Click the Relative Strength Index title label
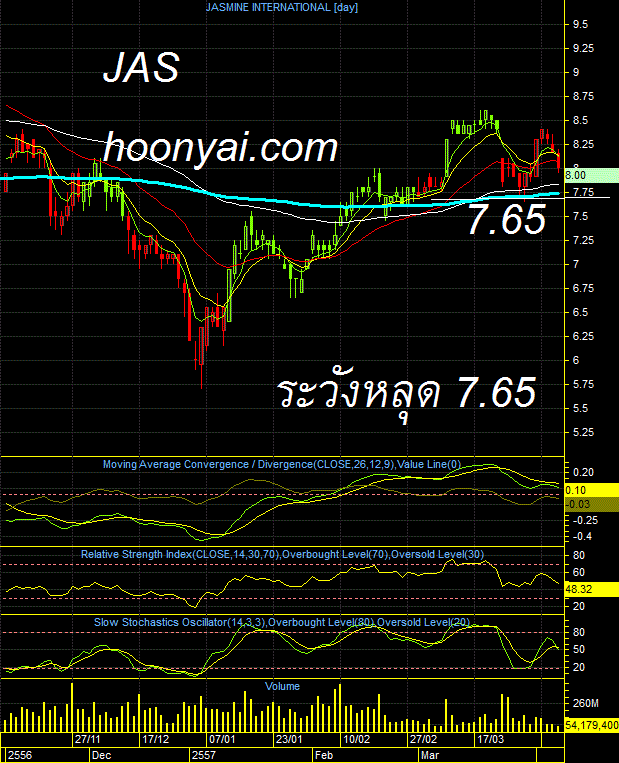Screen dimensions: 619x763 pos(282,554)
